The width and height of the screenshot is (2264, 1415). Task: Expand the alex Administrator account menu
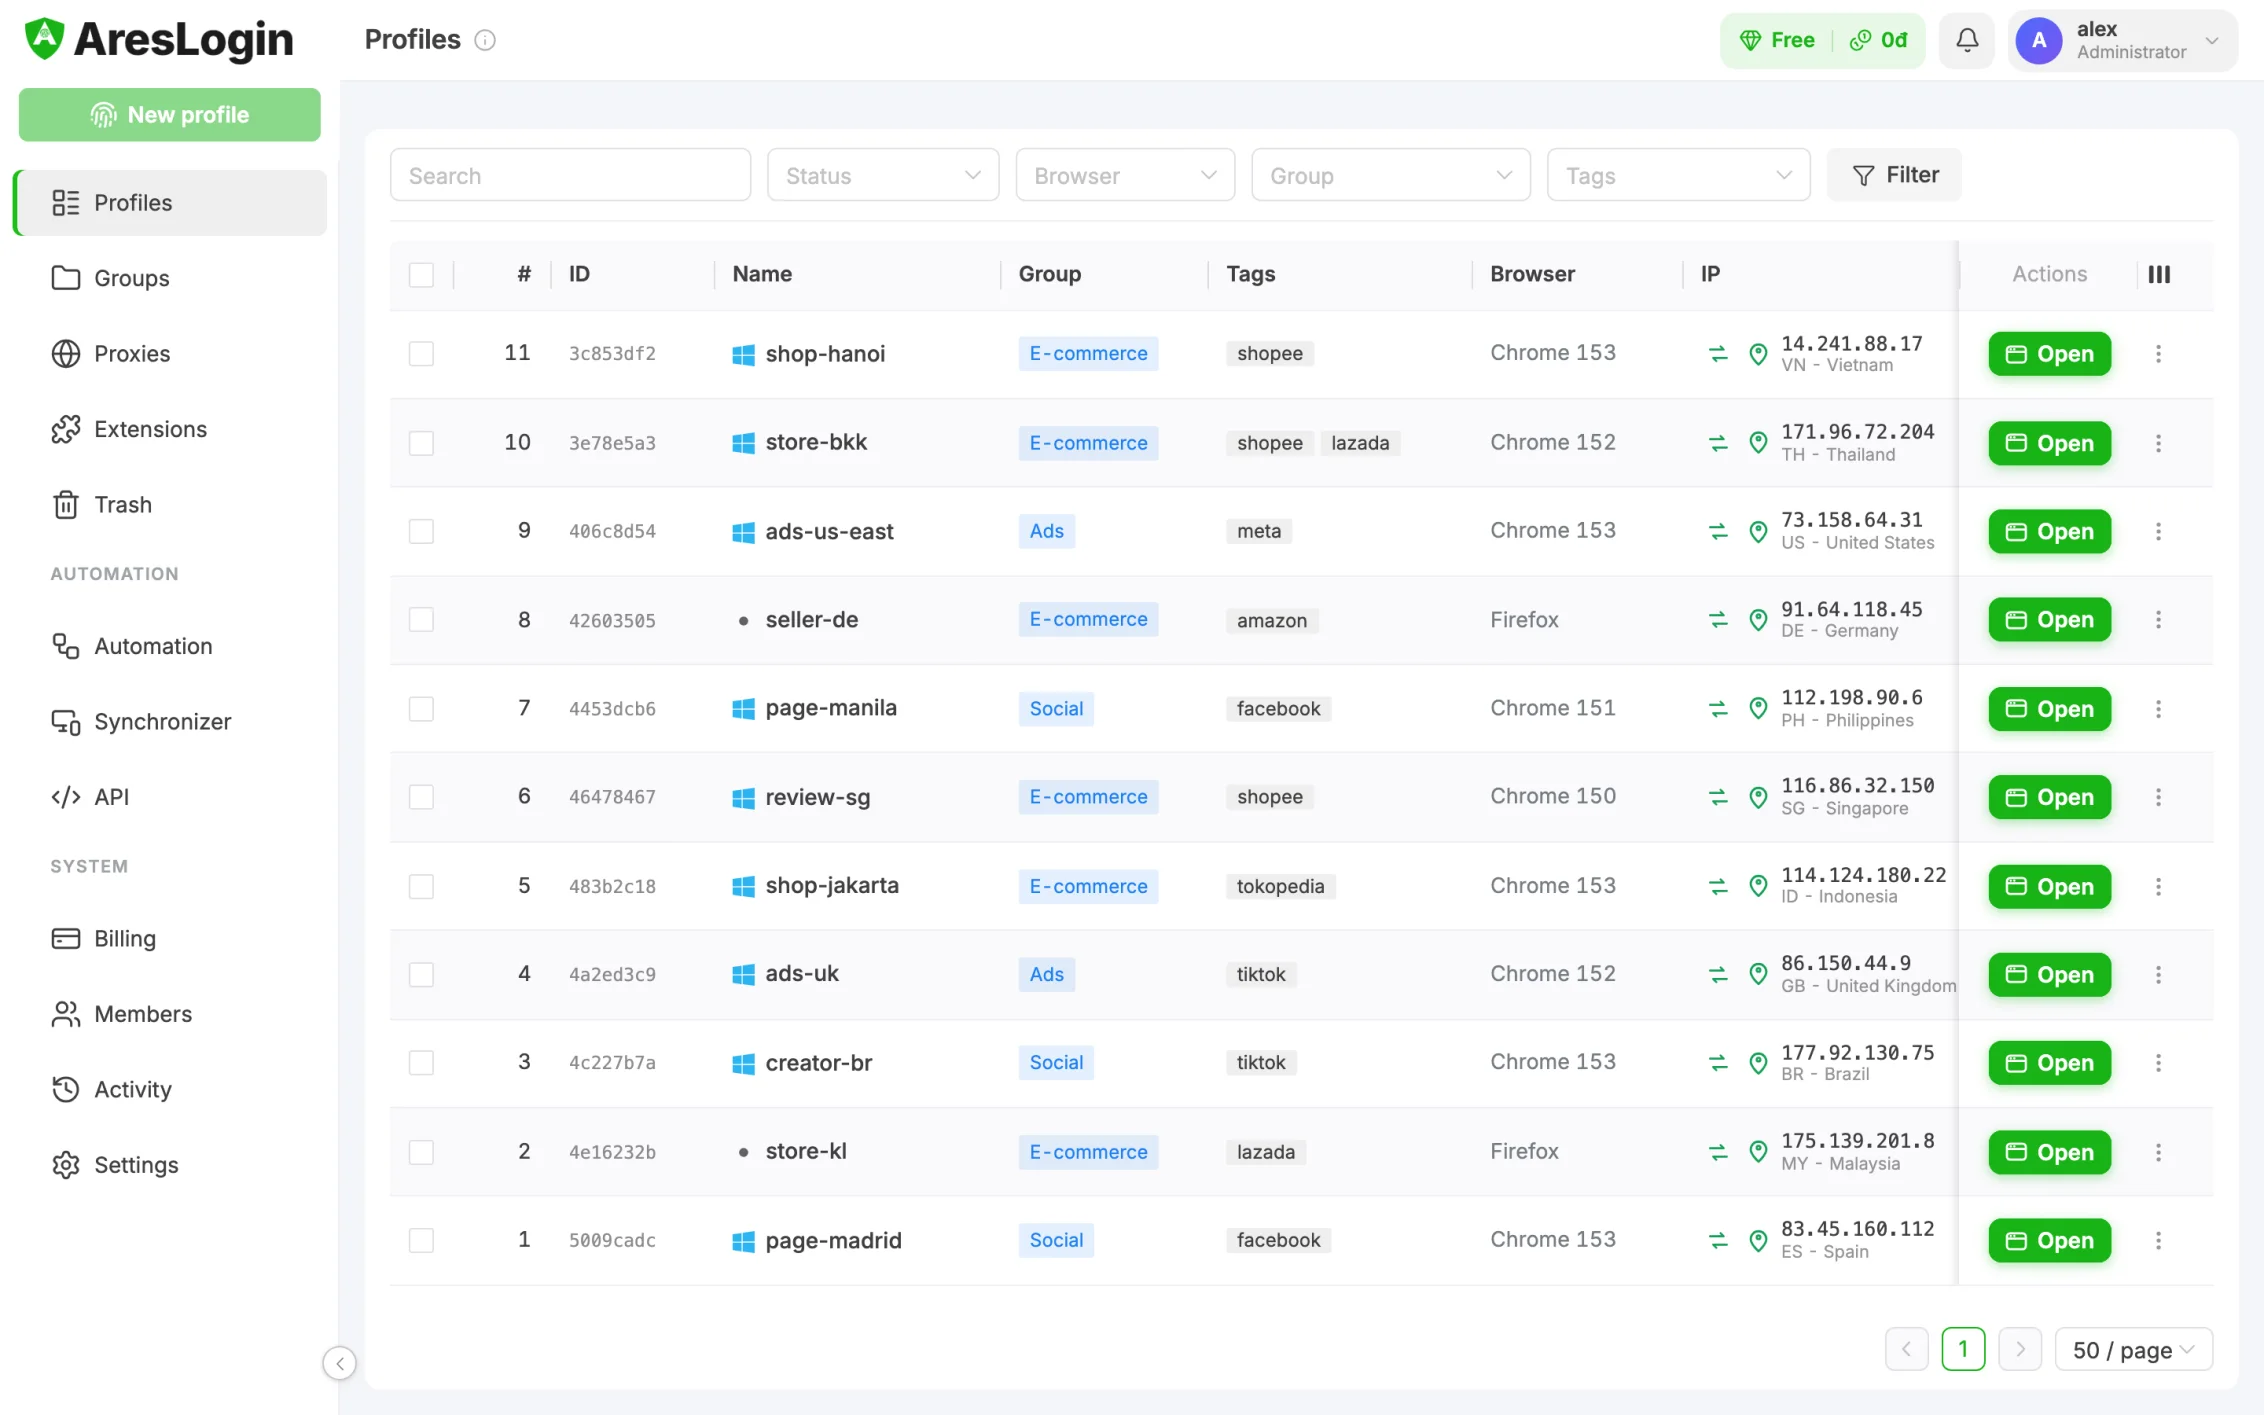pyautogui.click(x=2123, y=40)
